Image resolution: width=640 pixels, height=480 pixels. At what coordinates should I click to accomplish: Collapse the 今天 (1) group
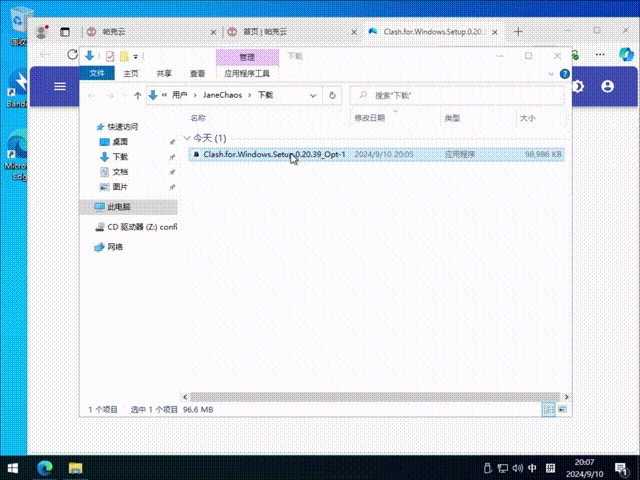(x=186, y=138)
